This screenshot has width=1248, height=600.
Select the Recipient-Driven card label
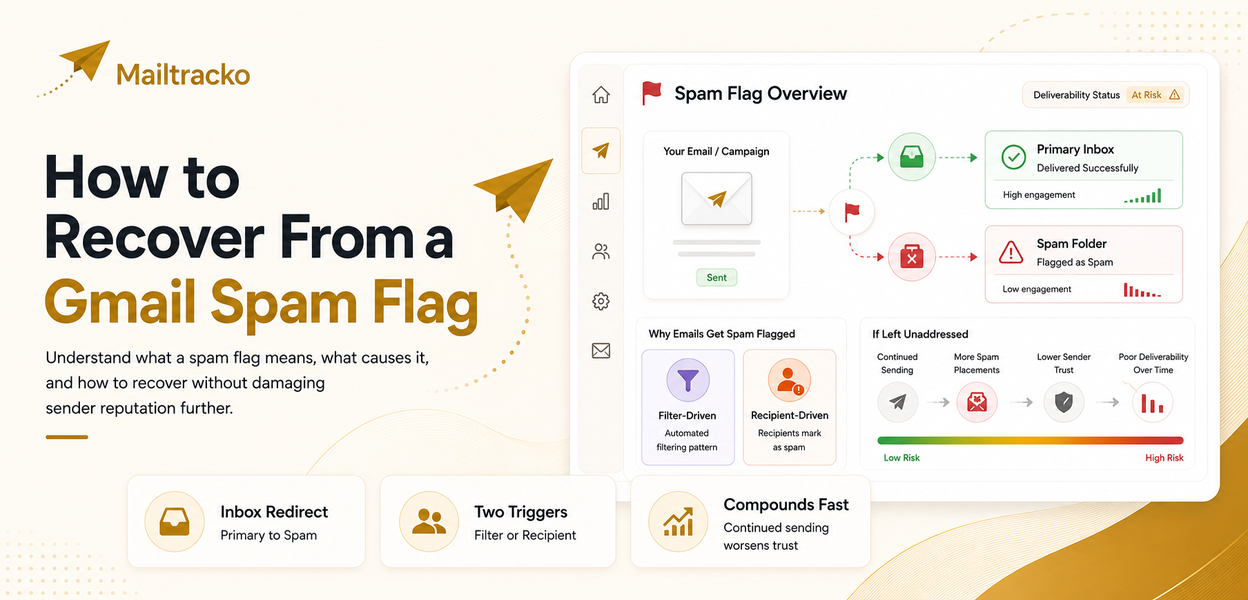pyautogui.click(x=790, y=415)
